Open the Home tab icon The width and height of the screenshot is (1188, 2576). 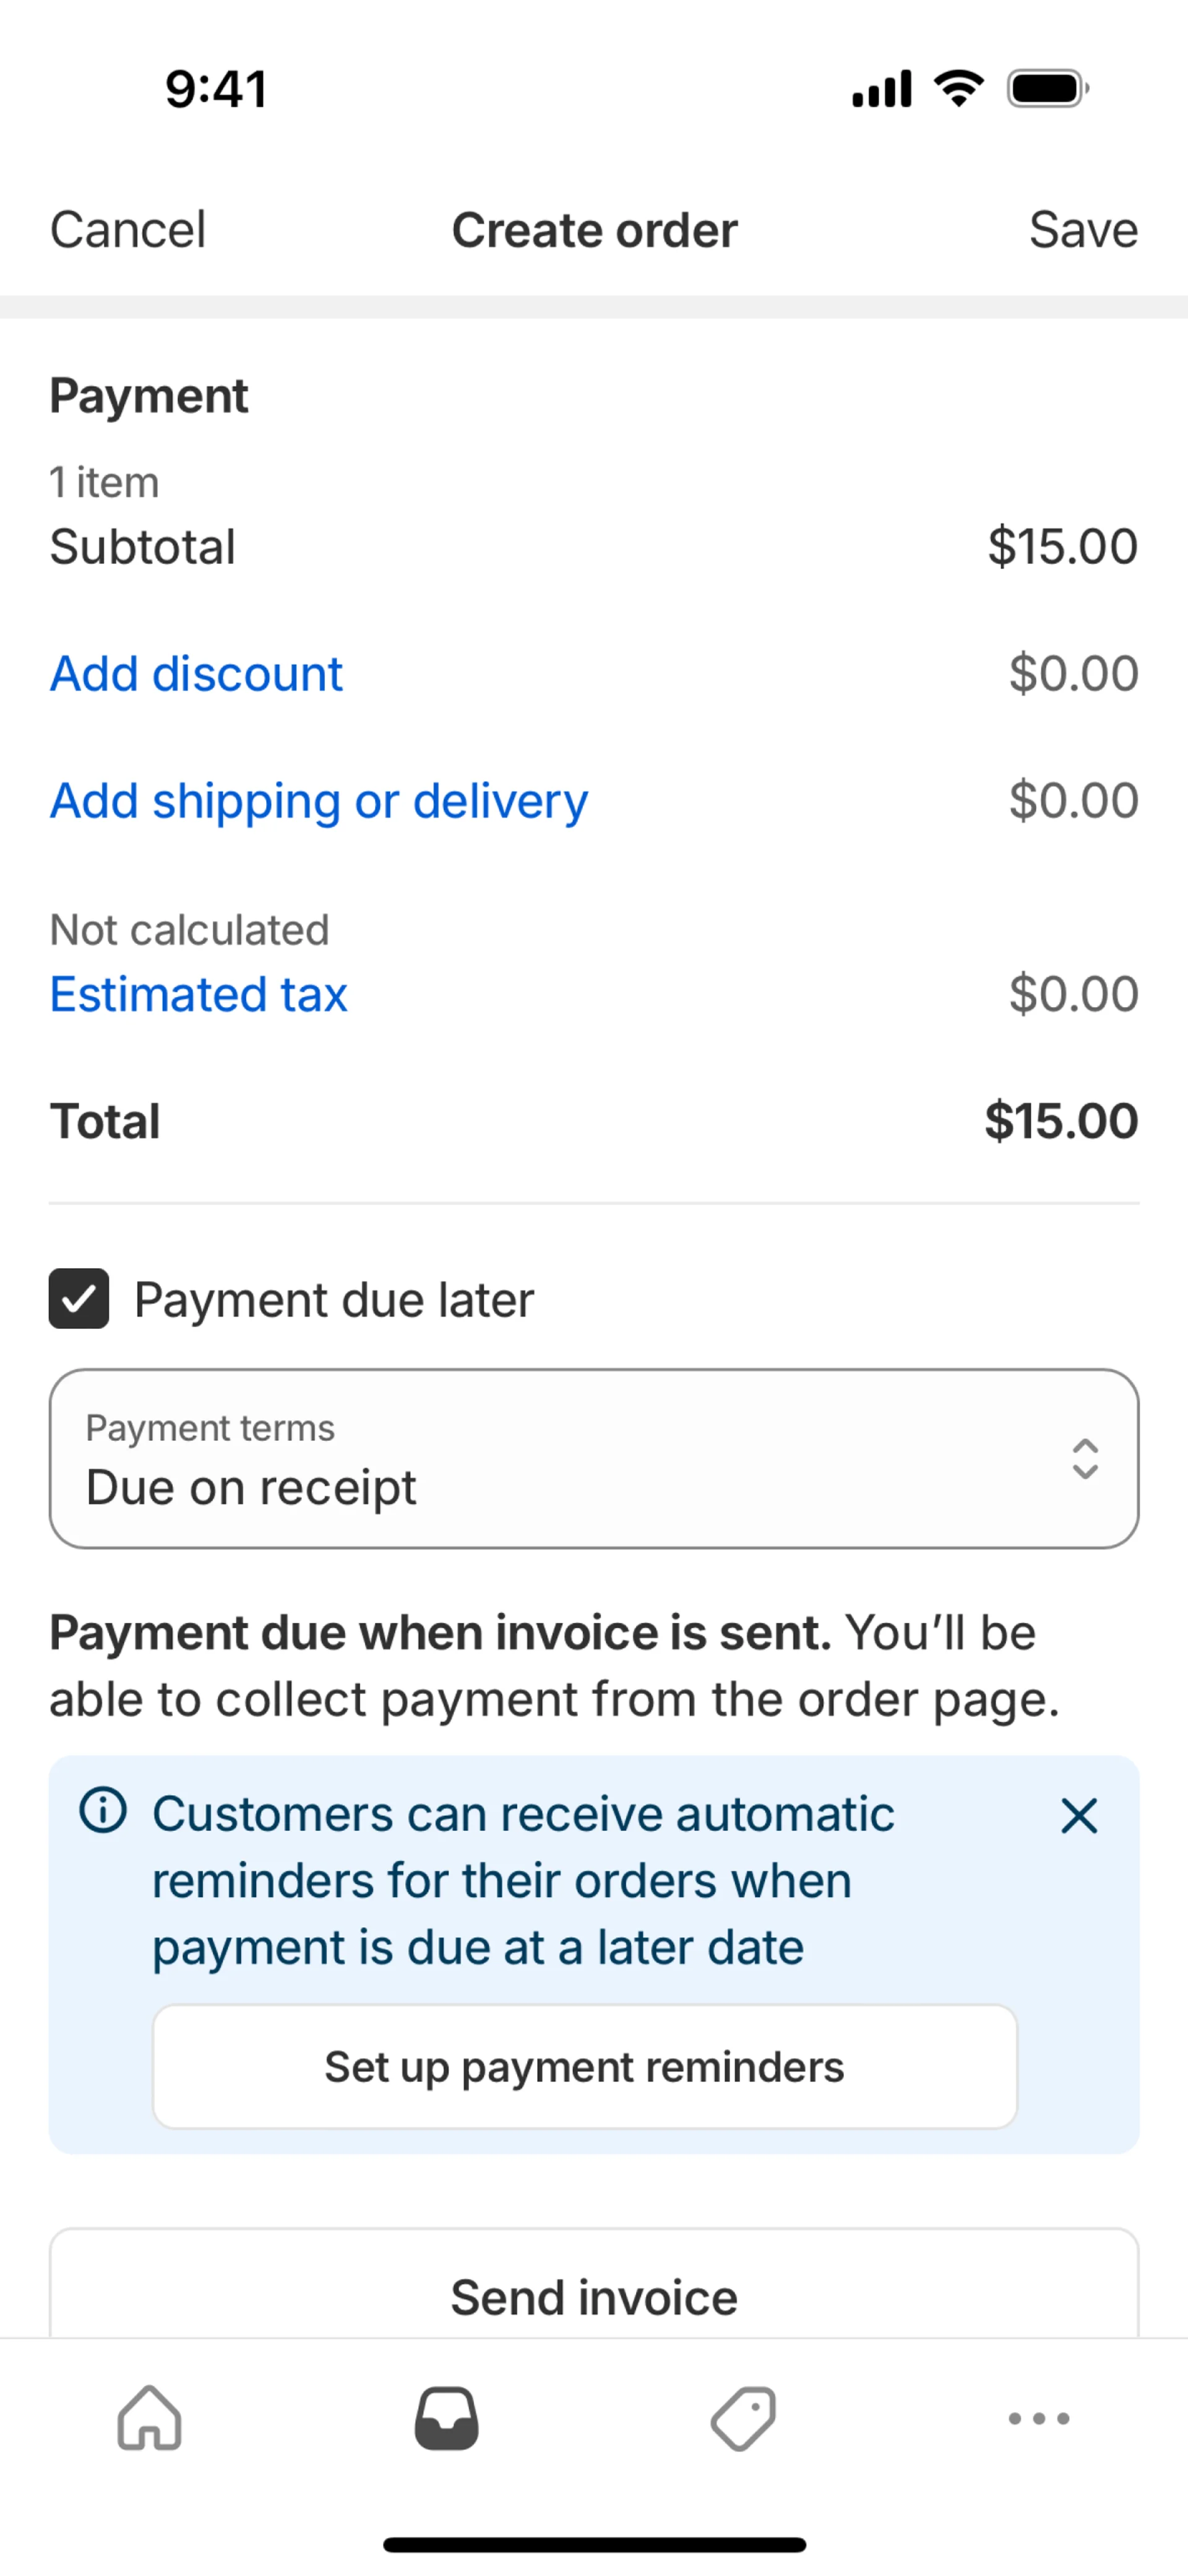(149, 2418)
